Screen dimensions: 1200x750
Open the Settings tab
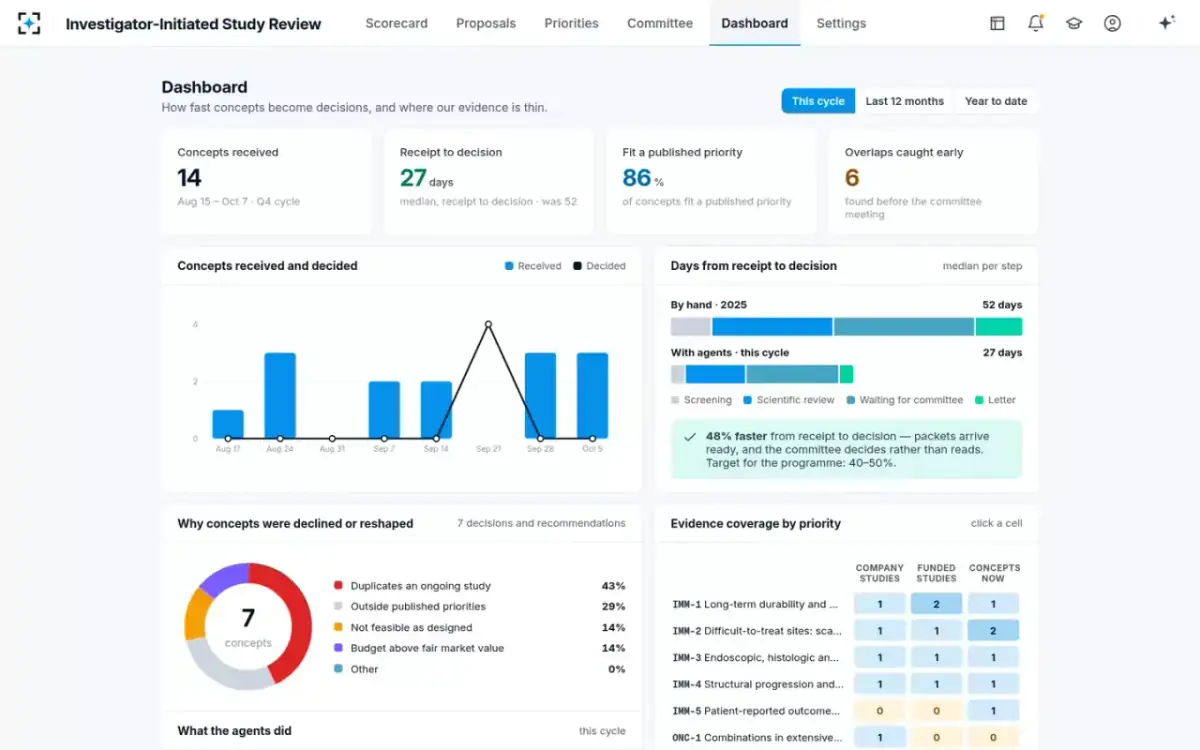pos(841,23)
